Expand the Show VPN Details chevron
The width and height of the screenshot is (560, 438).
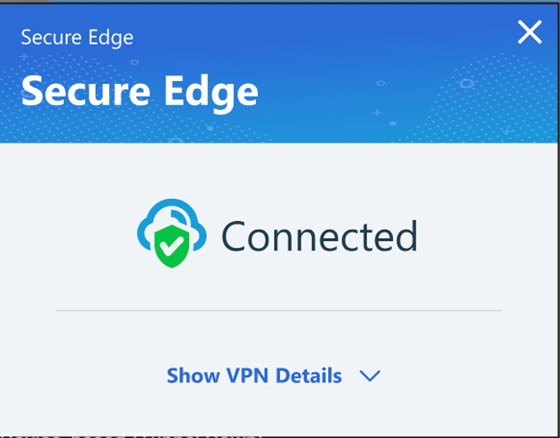370,375
